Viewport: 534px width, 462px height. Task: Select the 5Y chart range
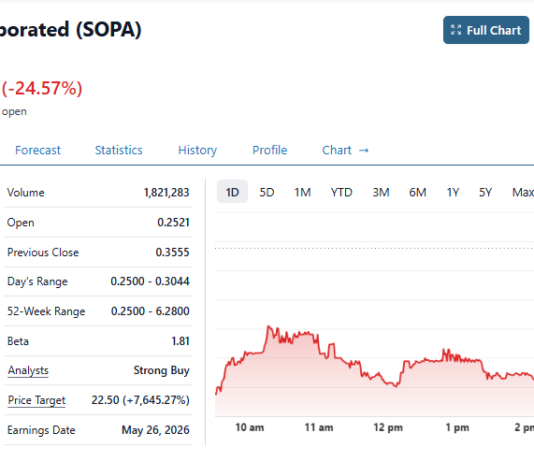pyautogui.click(x=485, y=192)
